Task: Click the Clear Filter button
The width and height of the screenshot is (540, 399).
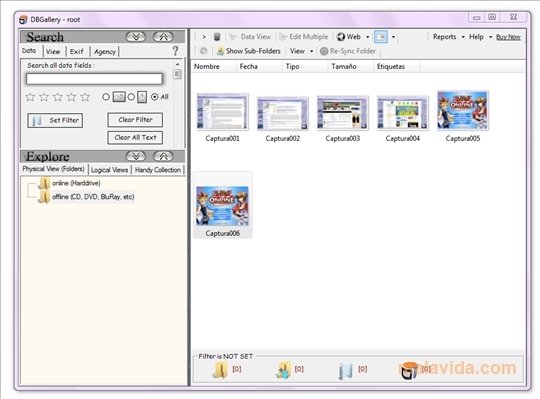Action: [135, 119]
